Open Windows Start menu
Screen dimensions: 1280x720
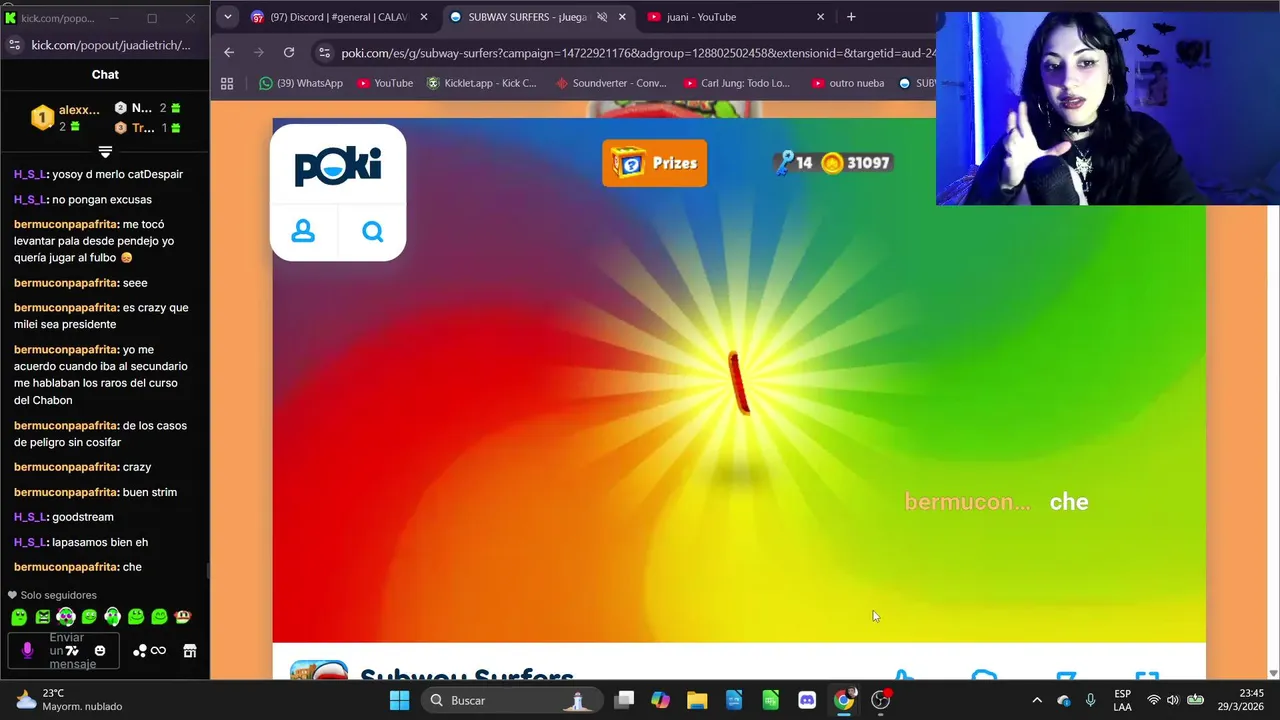click(399, 700)
